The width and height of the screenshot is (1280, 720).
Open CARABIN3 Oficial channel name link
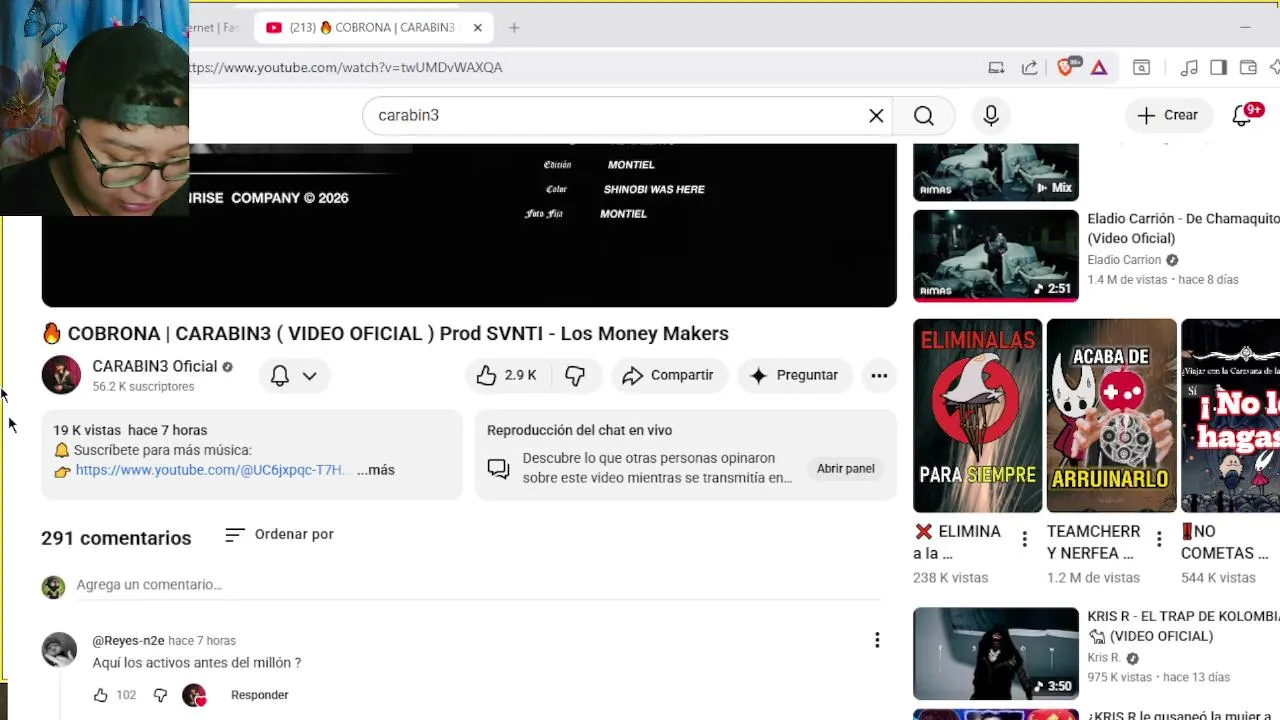[155, 366]
